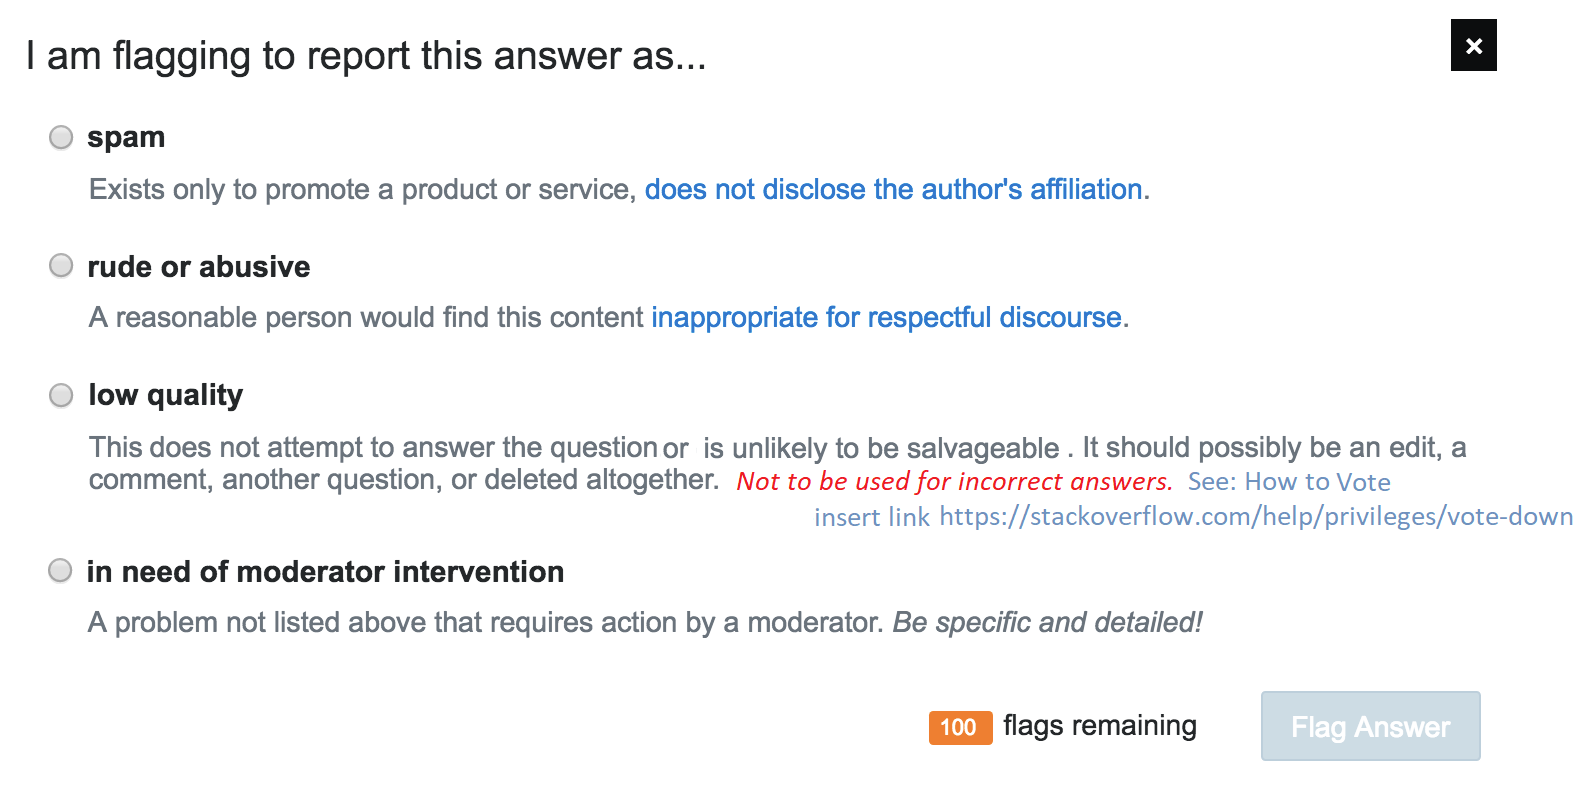
Task: Click red "Not to be used for incorrect answers" note
Action: 954,482
